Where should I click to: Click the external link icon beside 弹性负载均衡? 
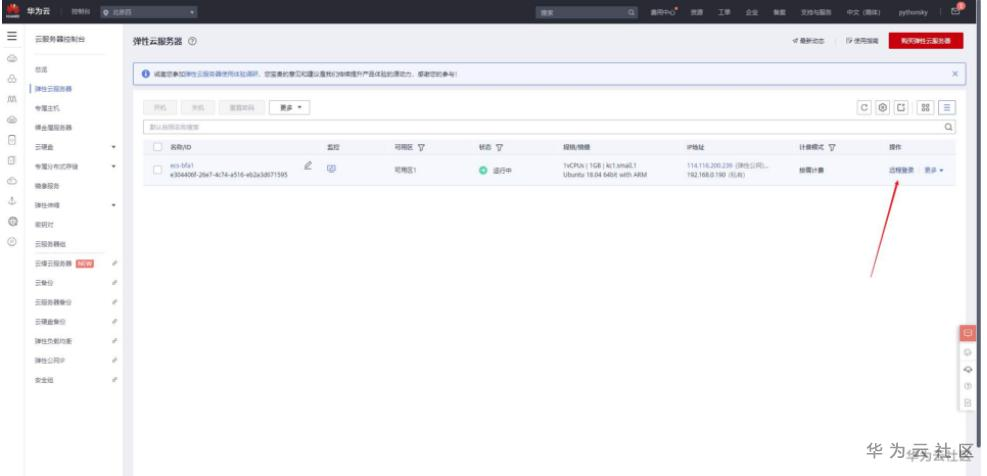[114, 341]
